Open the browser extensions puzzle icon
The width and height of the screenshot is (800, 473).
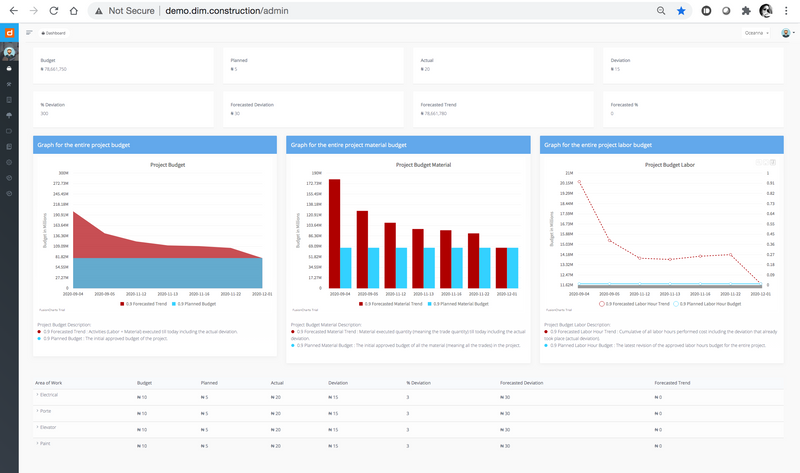[x=745, y=10]
